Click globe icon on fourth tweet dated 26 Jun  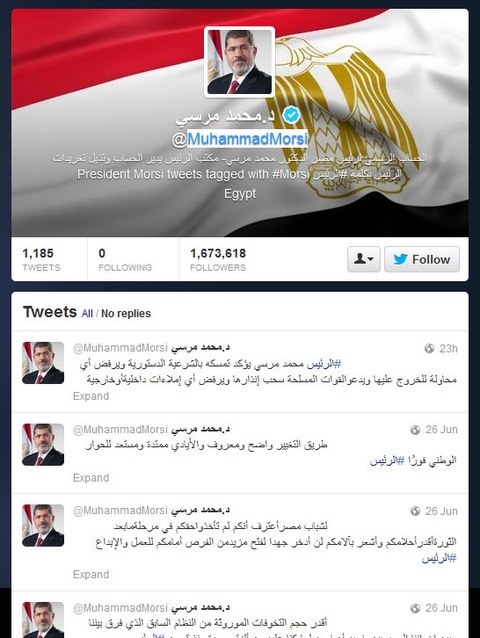(415, 608)
